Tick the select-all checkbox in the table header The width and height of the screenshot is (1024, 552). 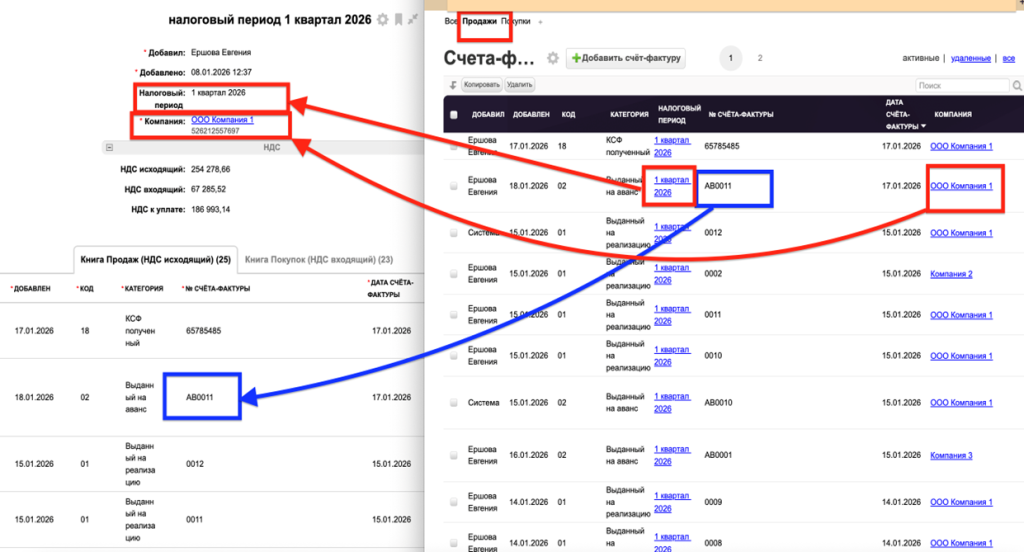point(454,115)
